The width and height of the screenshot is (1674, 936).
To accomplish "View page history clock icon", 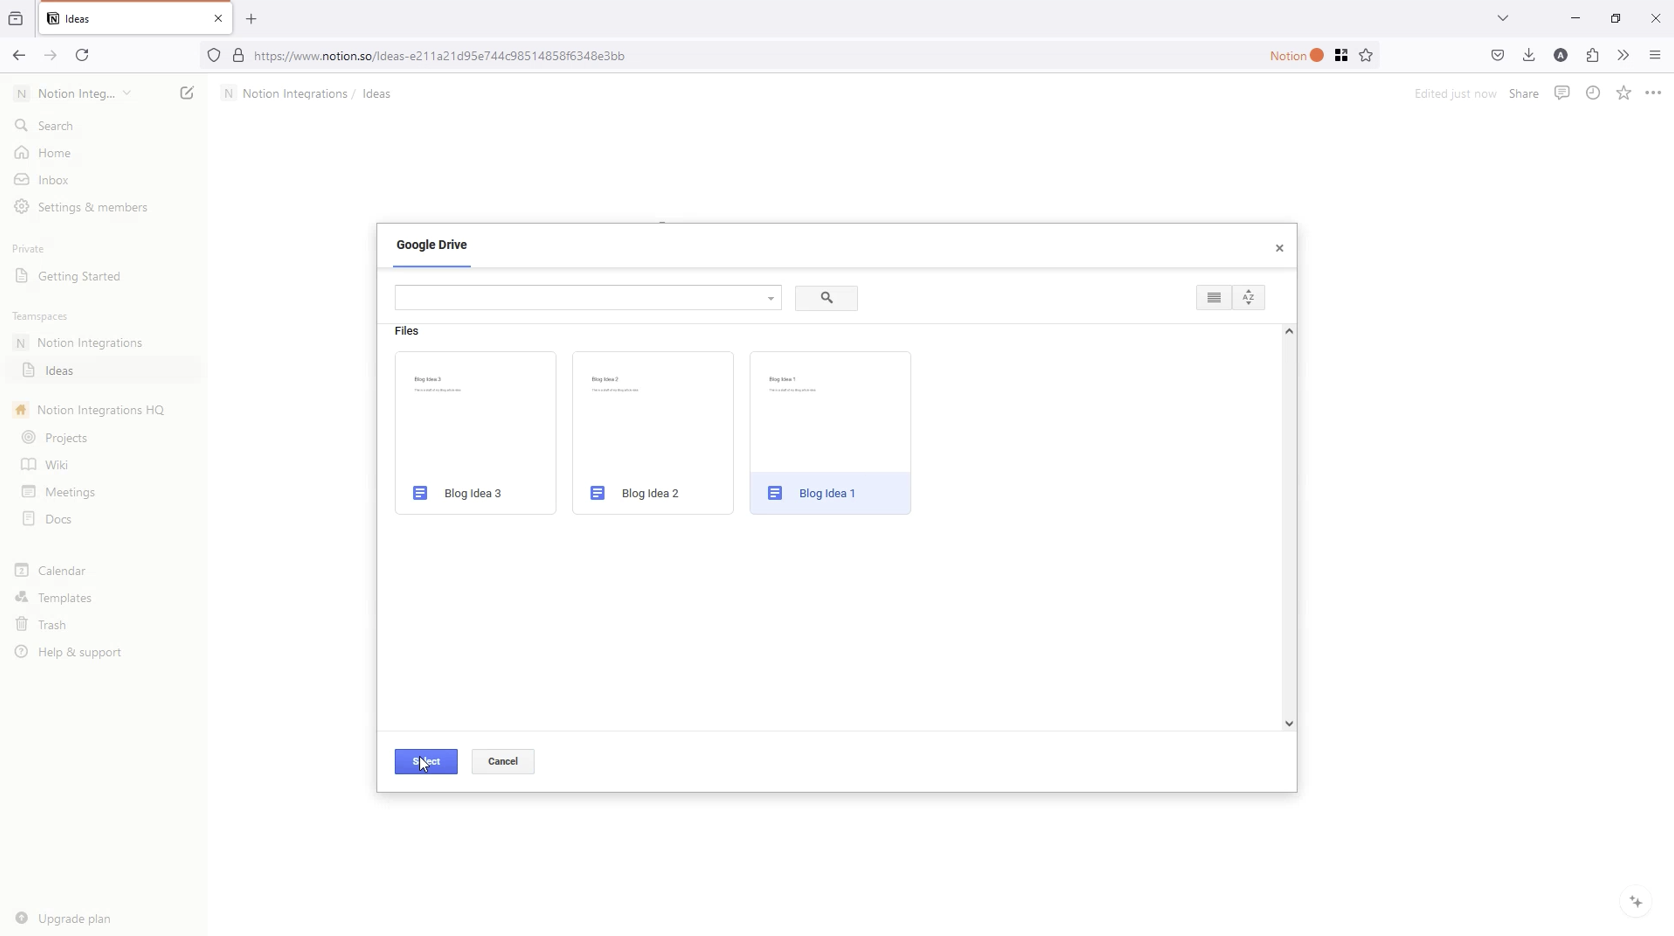I will coord(1593,93).
